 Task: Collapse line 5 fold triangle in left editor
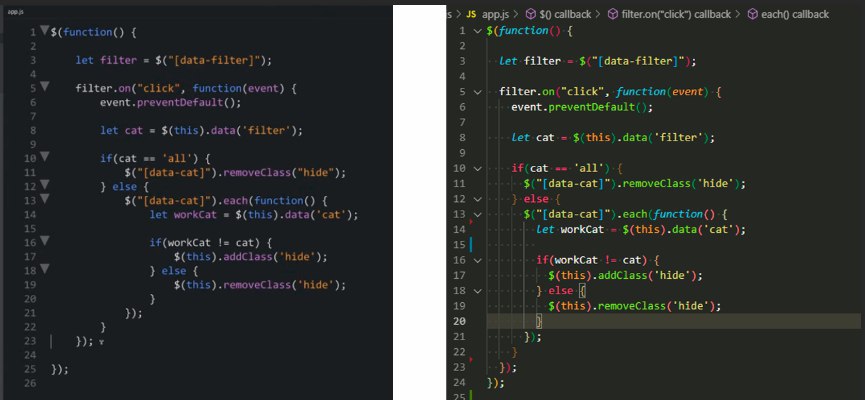45,86
